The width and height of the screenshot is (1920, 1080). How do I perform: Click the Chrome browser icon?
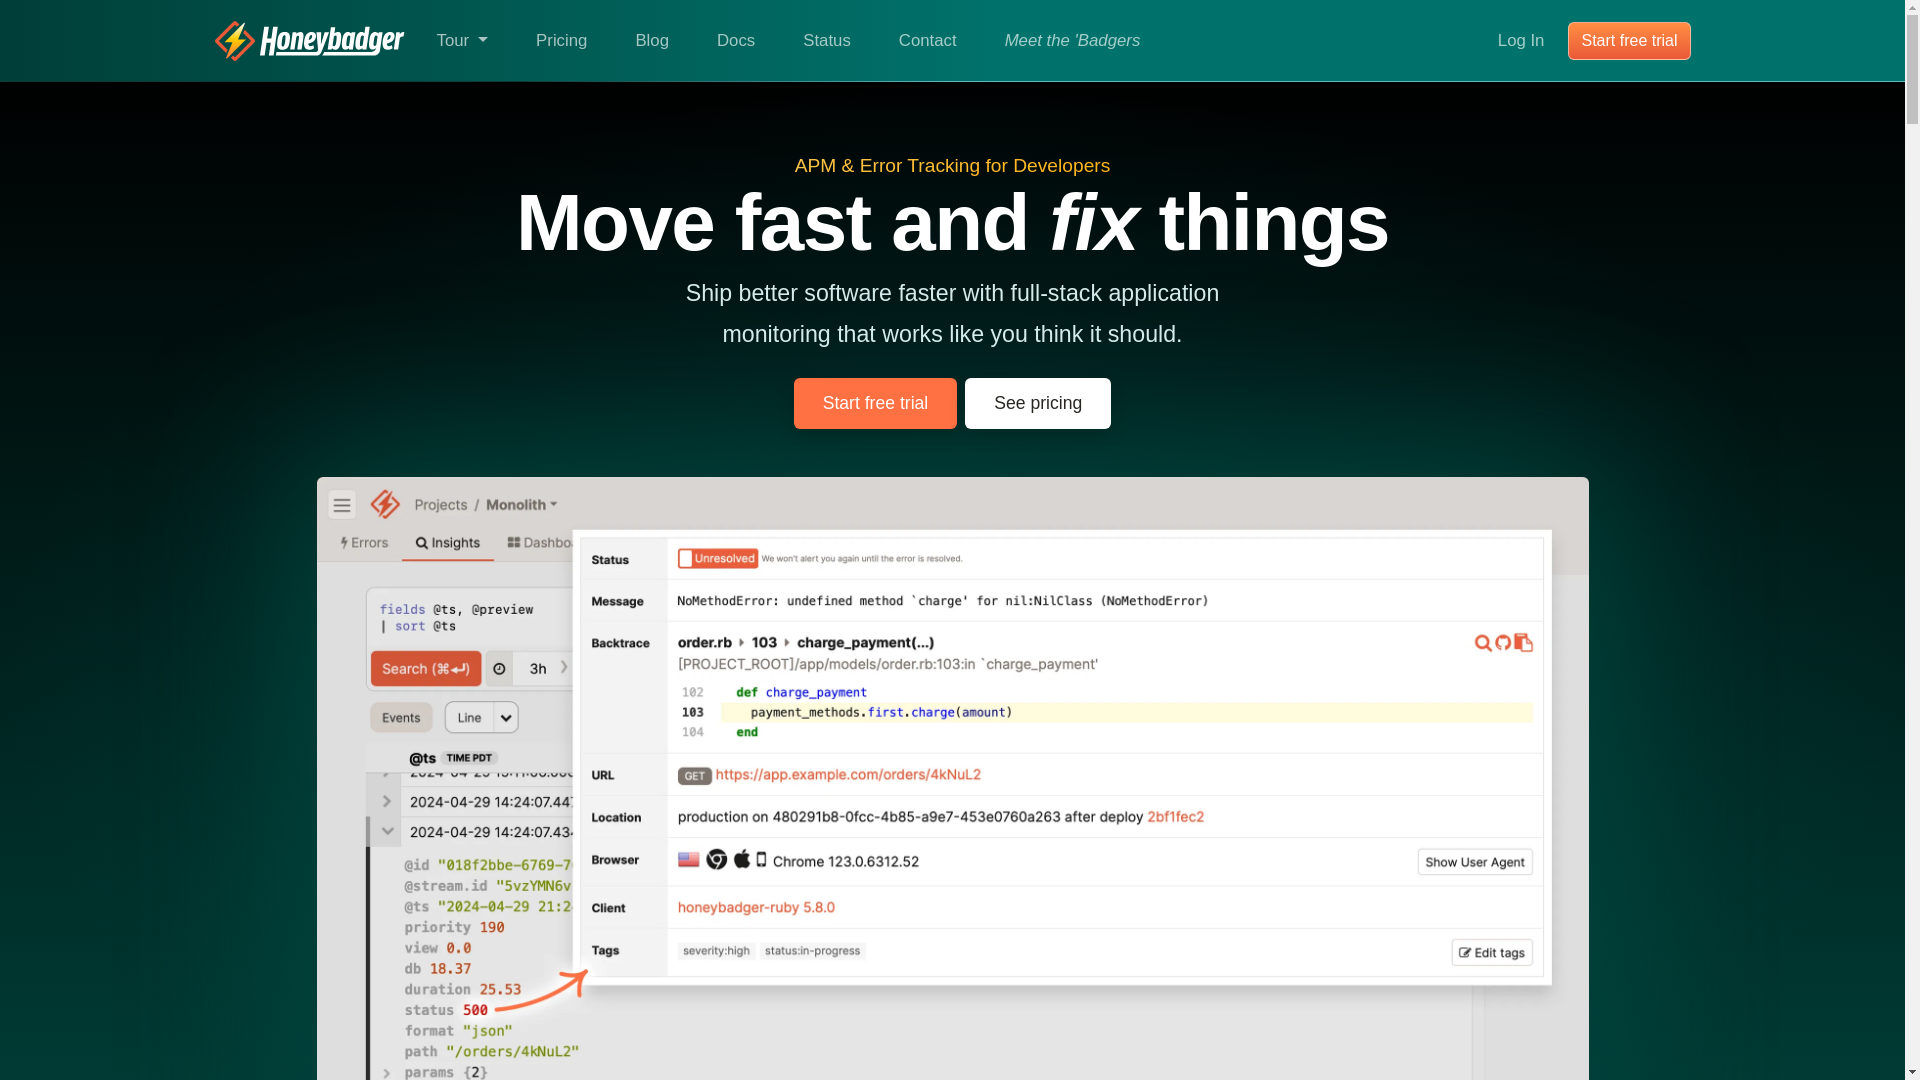pos(717,860)
